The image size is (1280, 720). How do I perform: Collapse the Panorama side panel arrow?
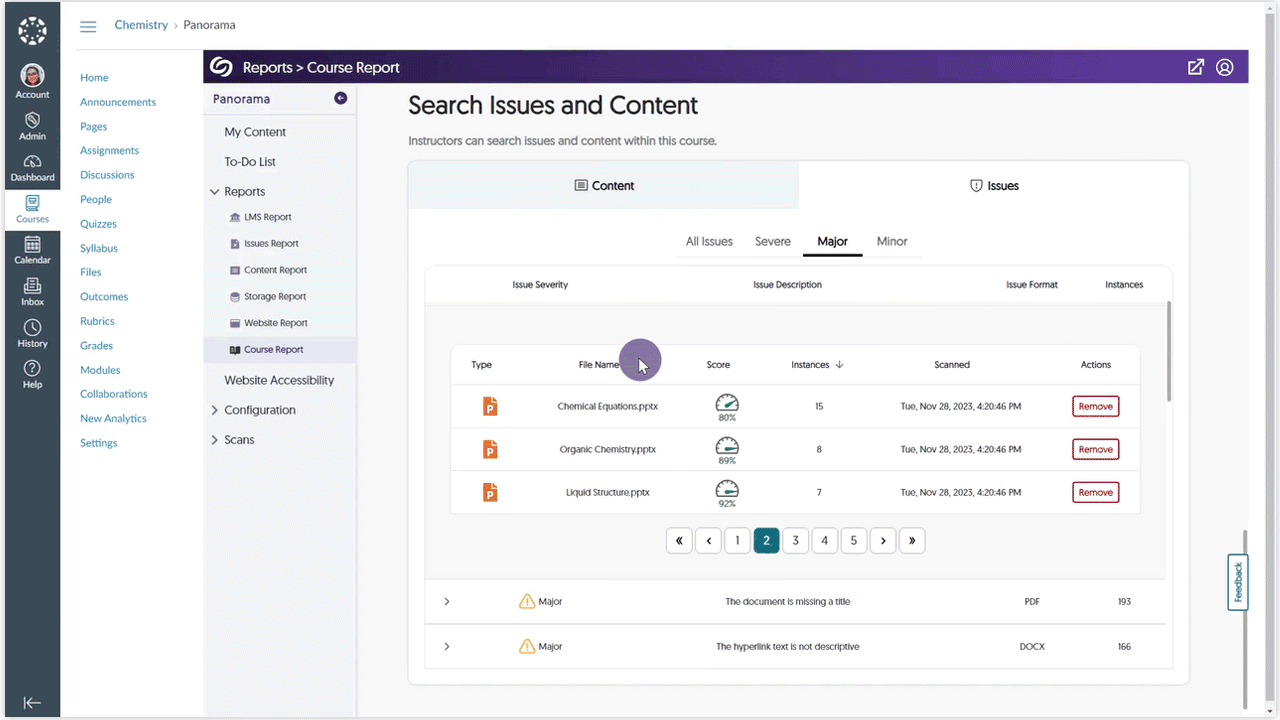coord(340,98)
